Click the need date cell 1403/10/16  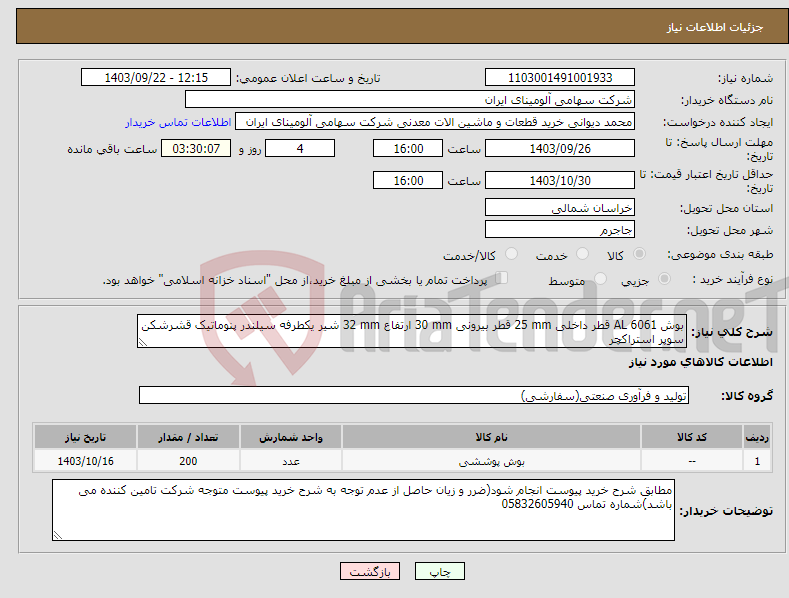86,461
